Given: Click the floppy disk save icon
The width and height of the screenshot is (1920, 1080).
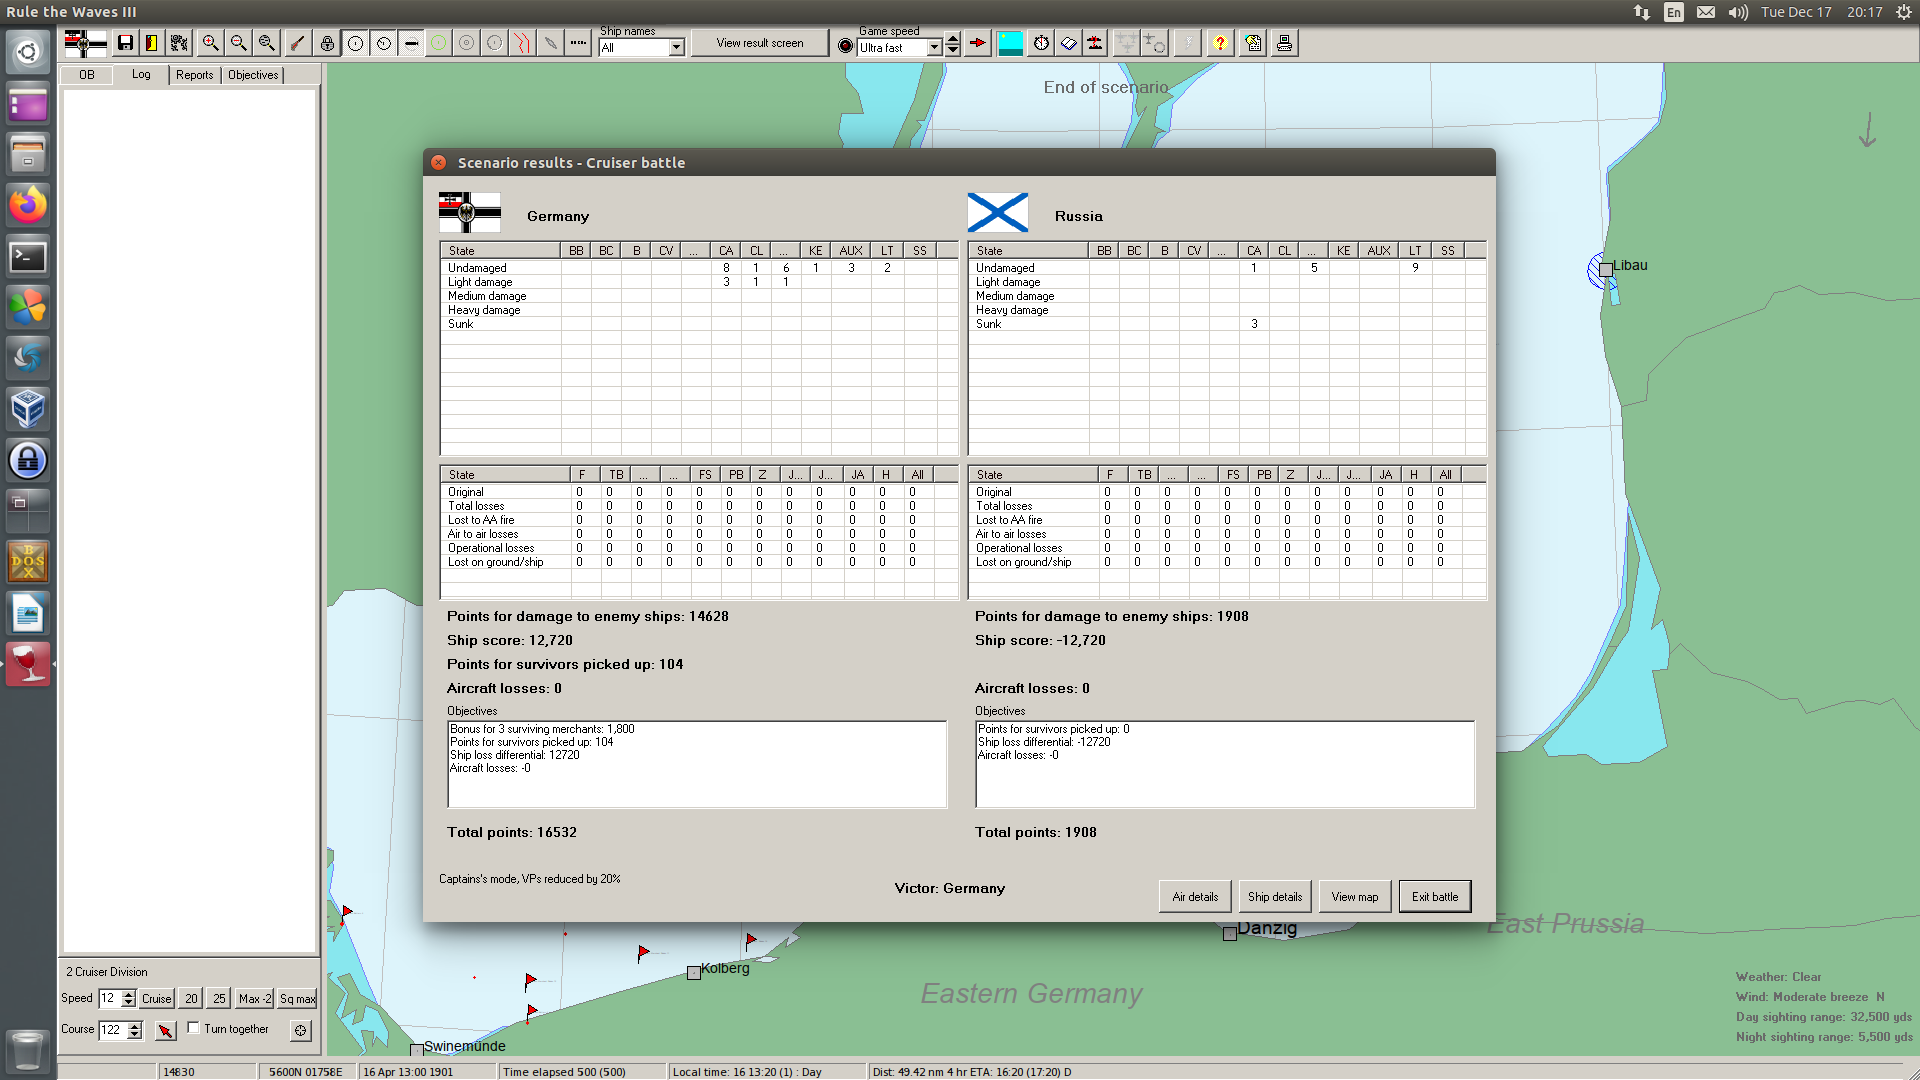Looking at the screenshot, I should 125,43.
